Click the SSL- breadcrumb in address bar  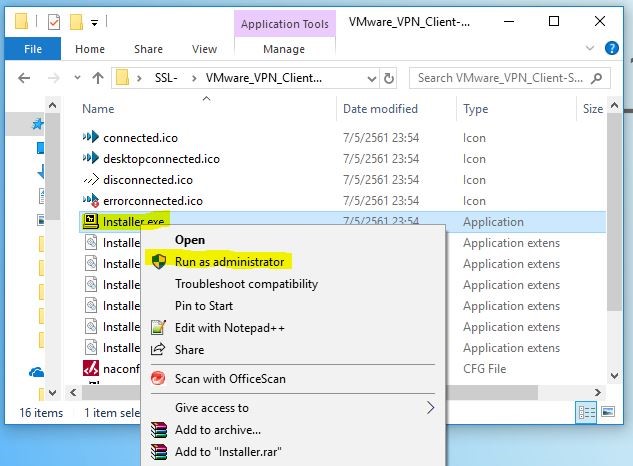[166, 78]
